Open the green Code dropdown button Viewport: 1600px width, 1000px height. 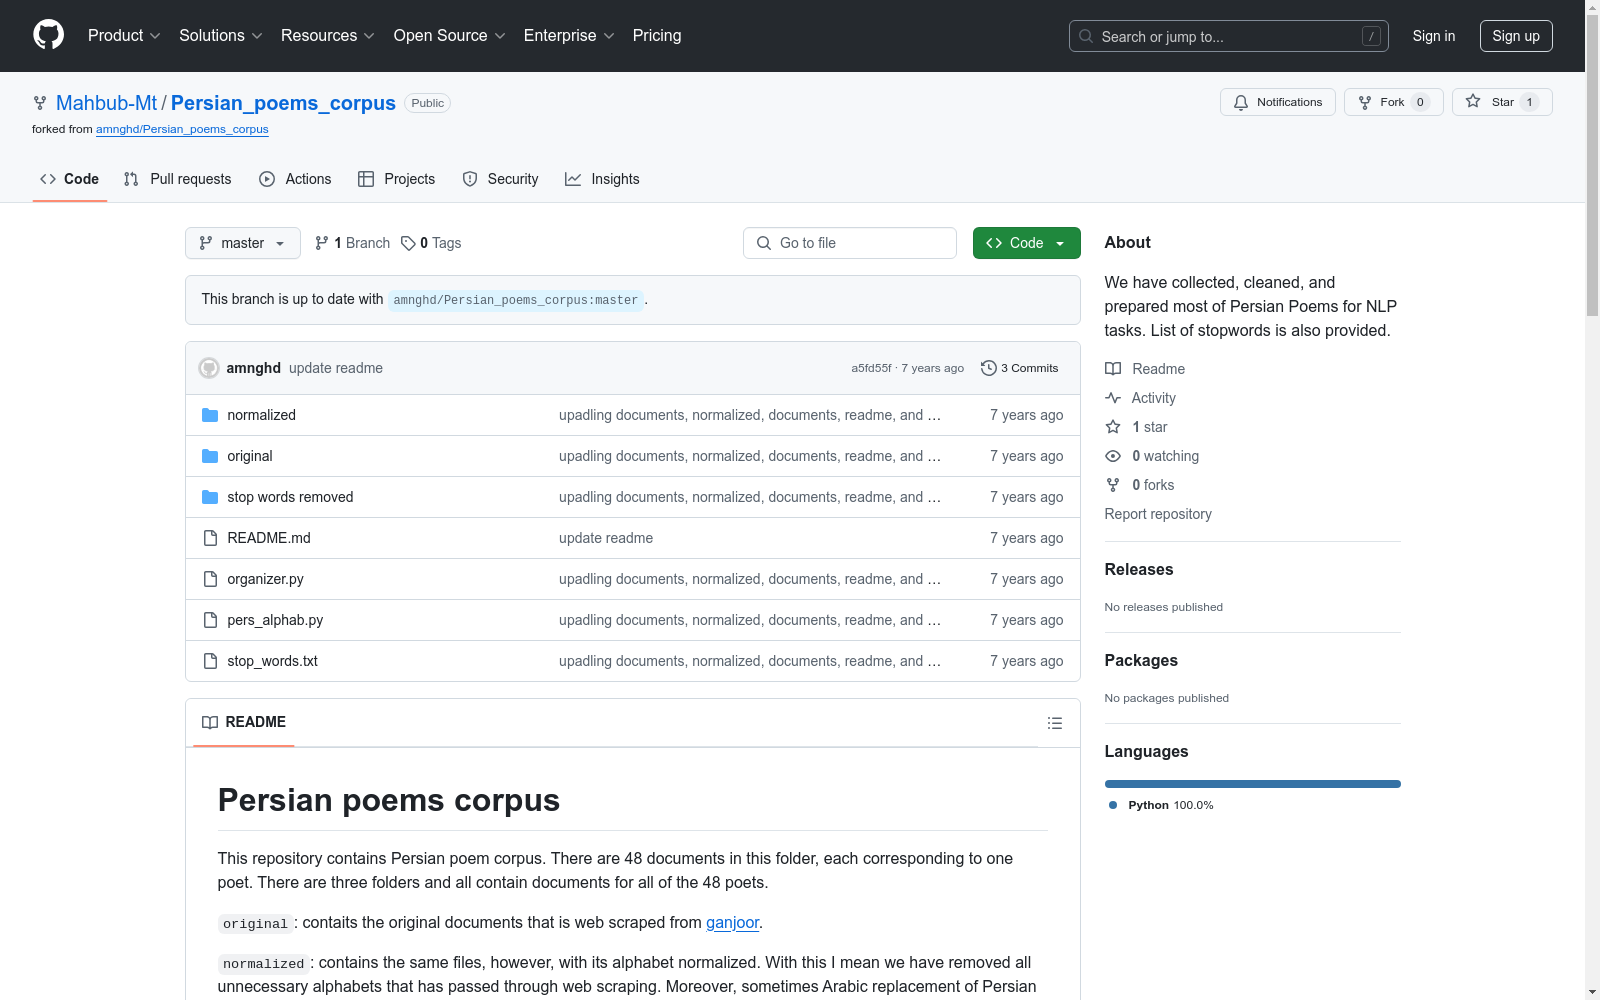click(x=1026, y=243)
